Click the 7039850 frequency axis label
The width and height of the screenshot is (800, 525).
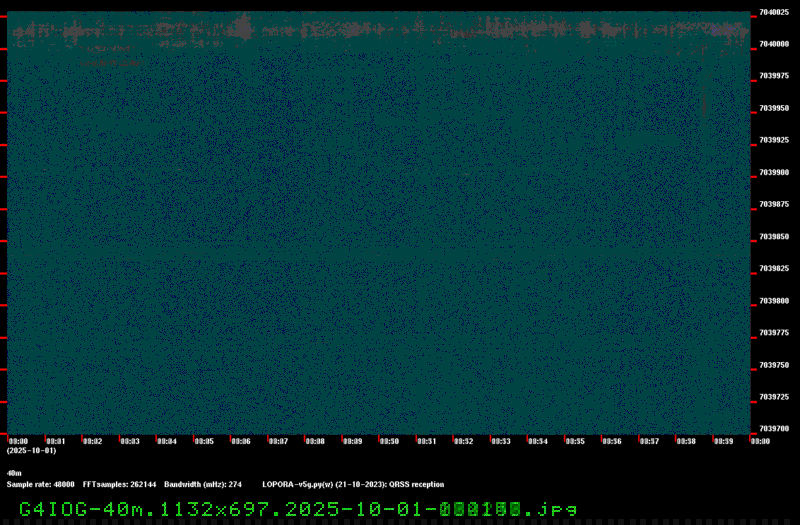pos(773,237)
